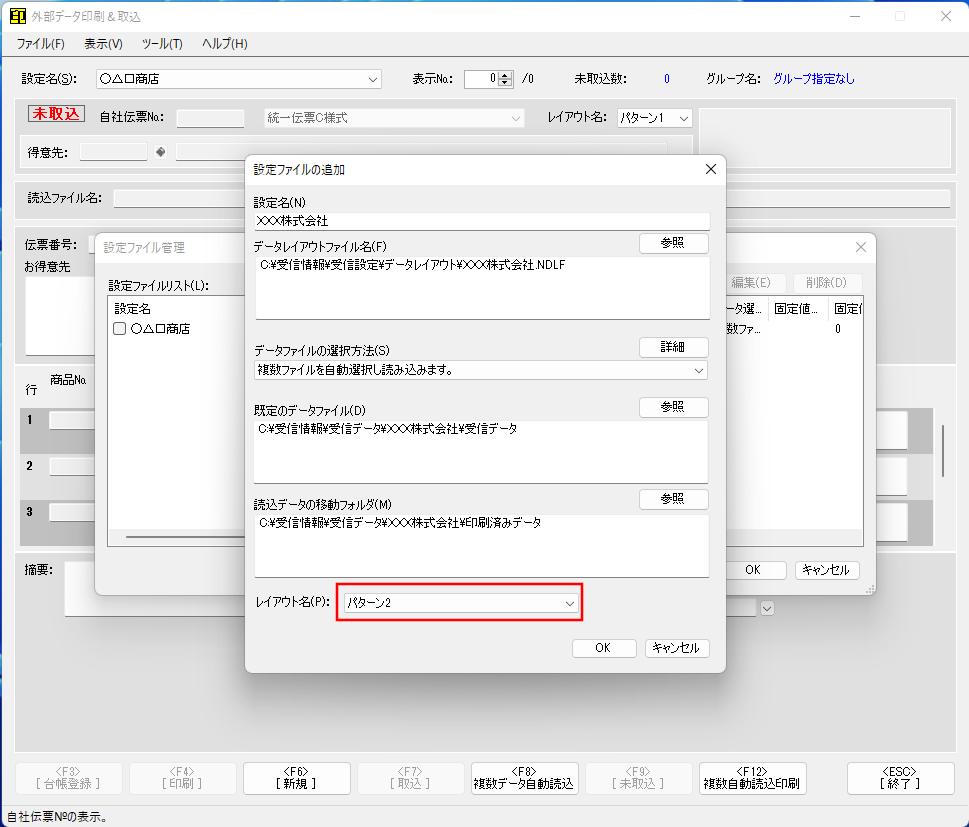Click the app icon in title bar

pos(17,16)
